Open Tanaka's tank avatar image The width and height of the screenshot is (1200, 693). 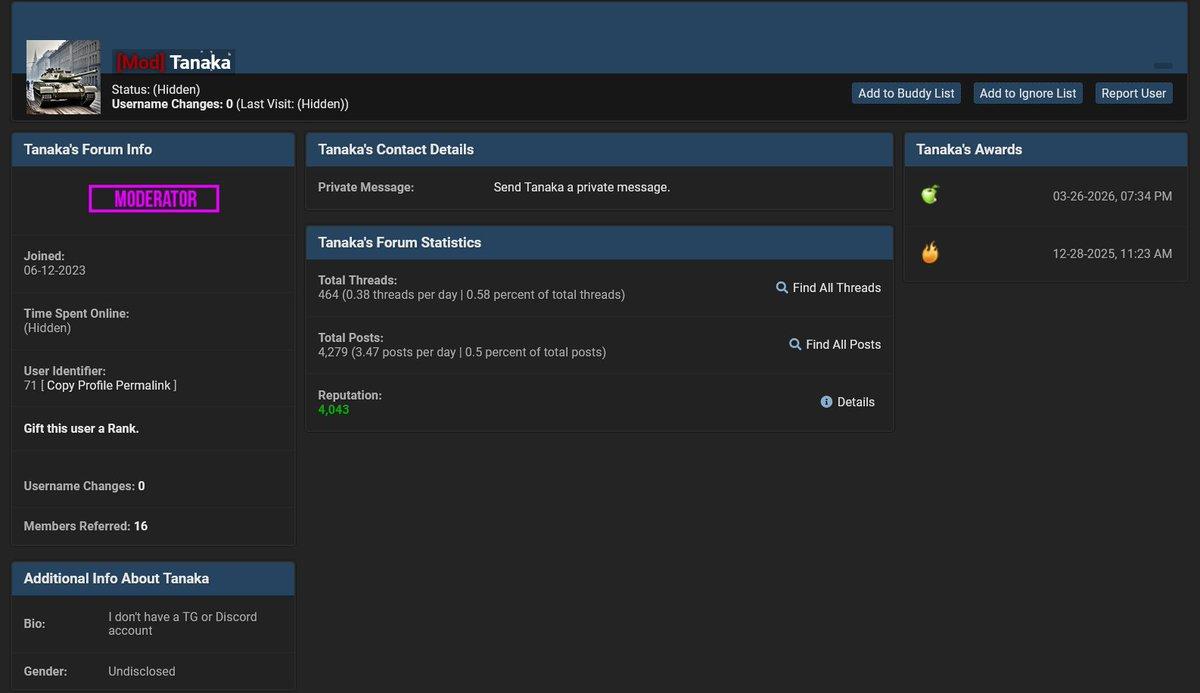[63, 76]
